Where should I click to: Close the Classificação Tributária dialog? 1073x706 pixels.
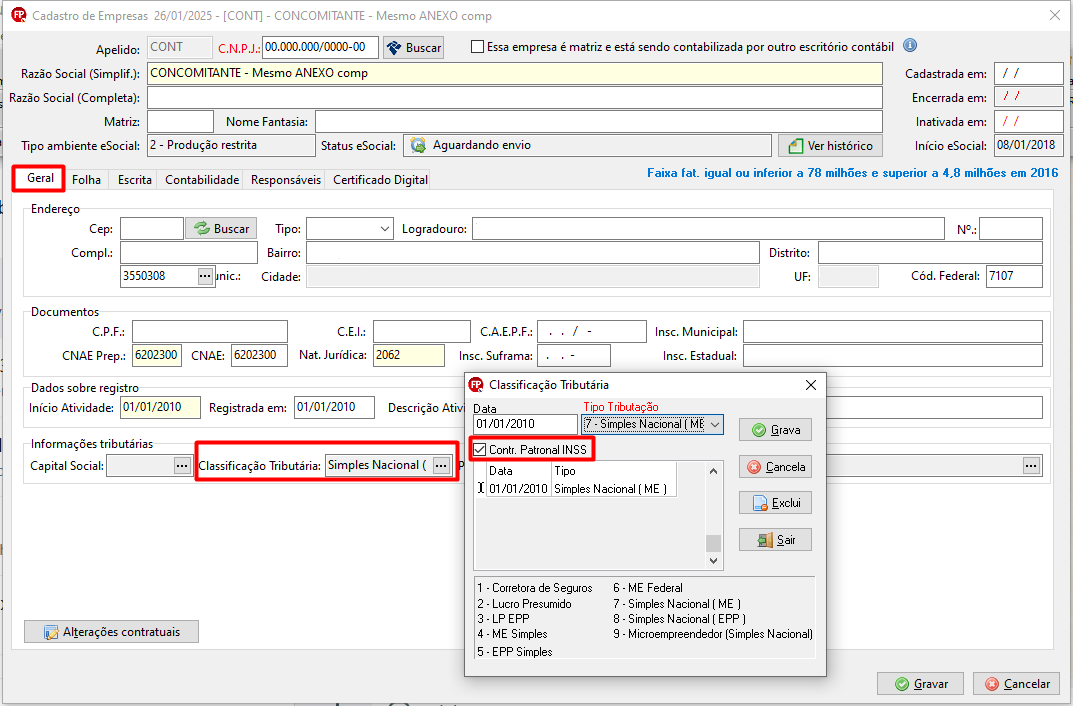pyautogui.click(x=811, y=385)
